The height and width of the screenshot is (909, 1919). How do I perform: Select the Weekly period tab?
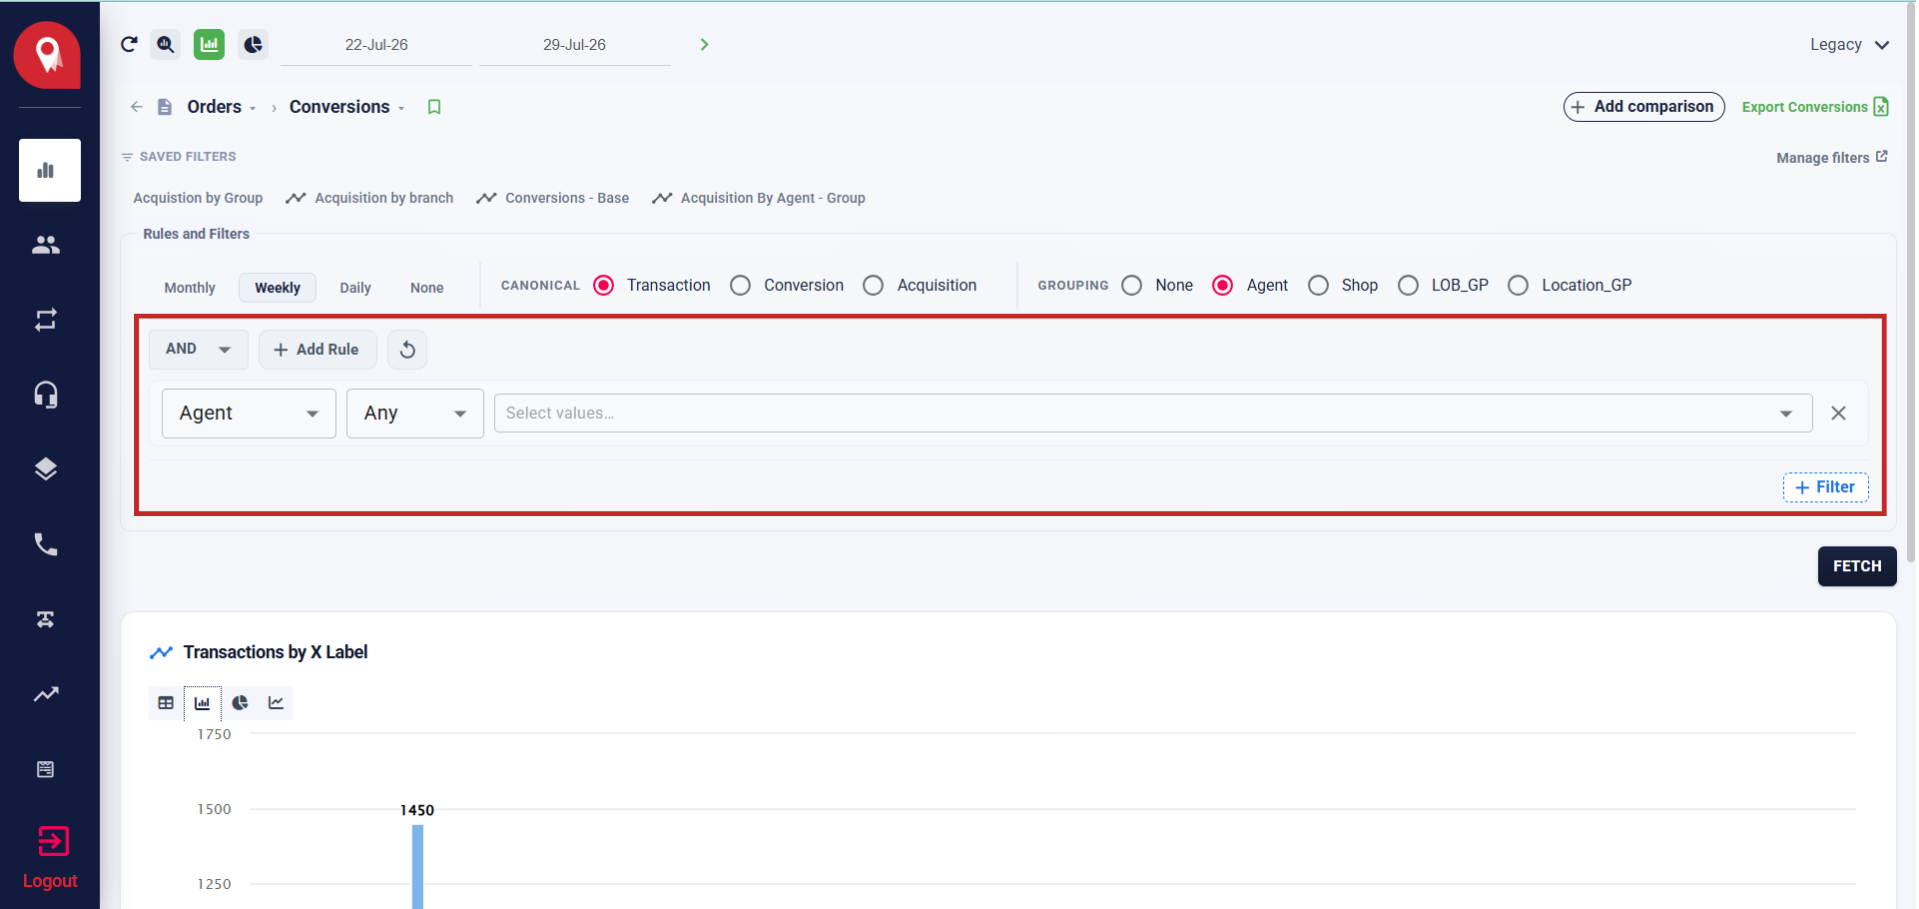coord(277,288)
